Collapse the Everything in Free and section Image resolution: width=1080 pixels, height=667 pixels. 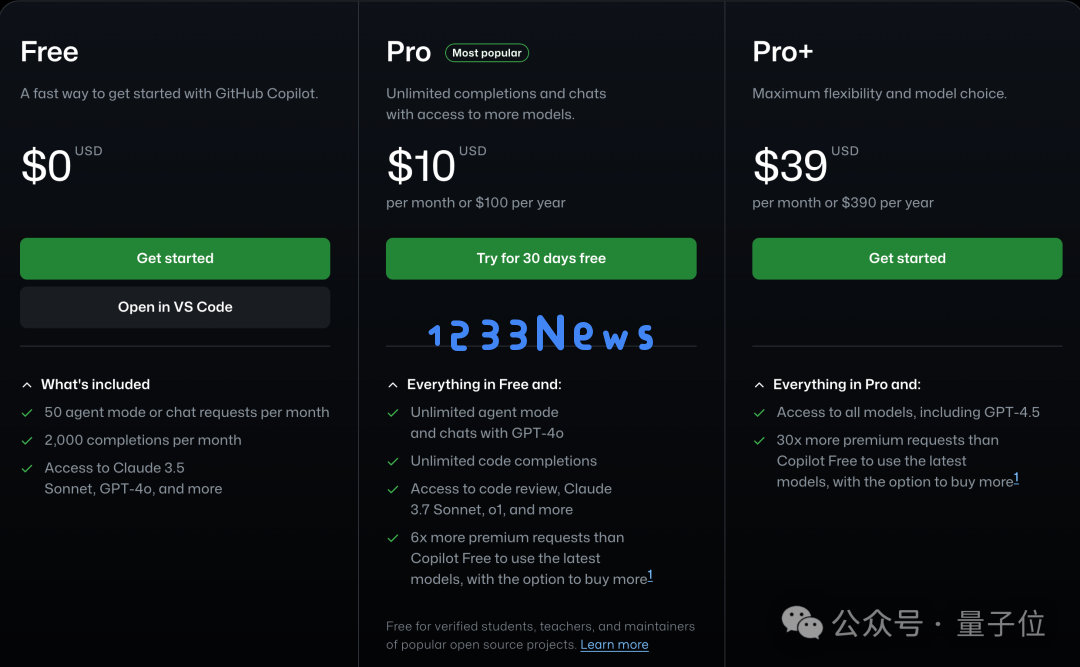pyautogui.click(x=393, y=385)
